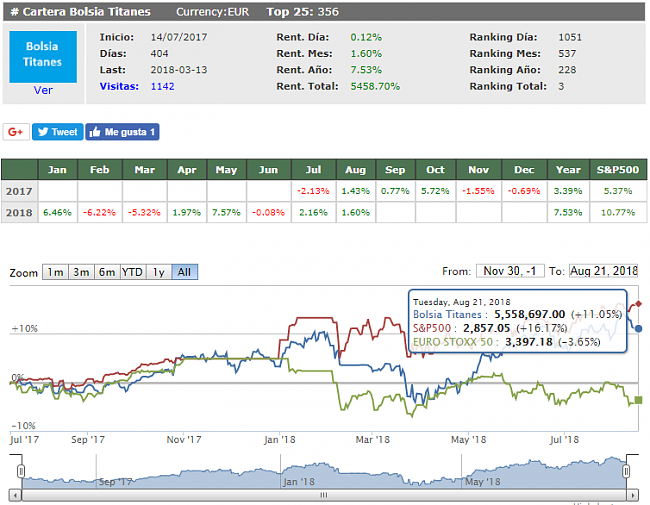Click the Inicio date 14/07/2017
The height and width of the screenshot is (505, 650).
(x=179, y=37)
